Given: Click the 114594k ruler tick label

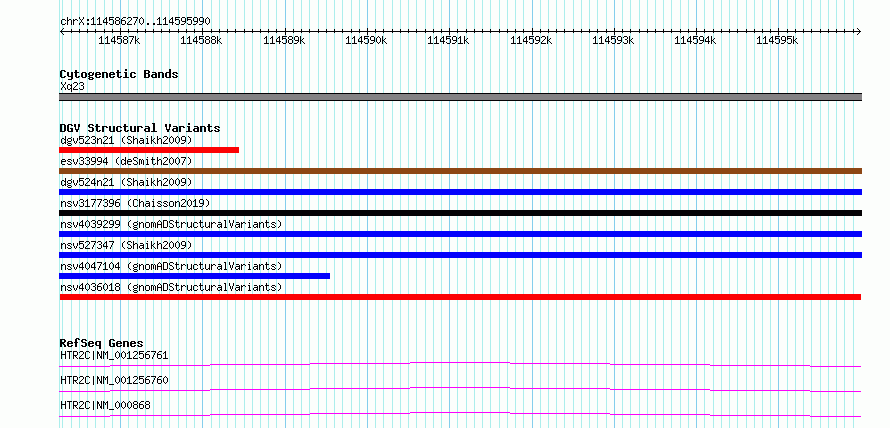Looking at the screenshot, I should click(695, 40).
